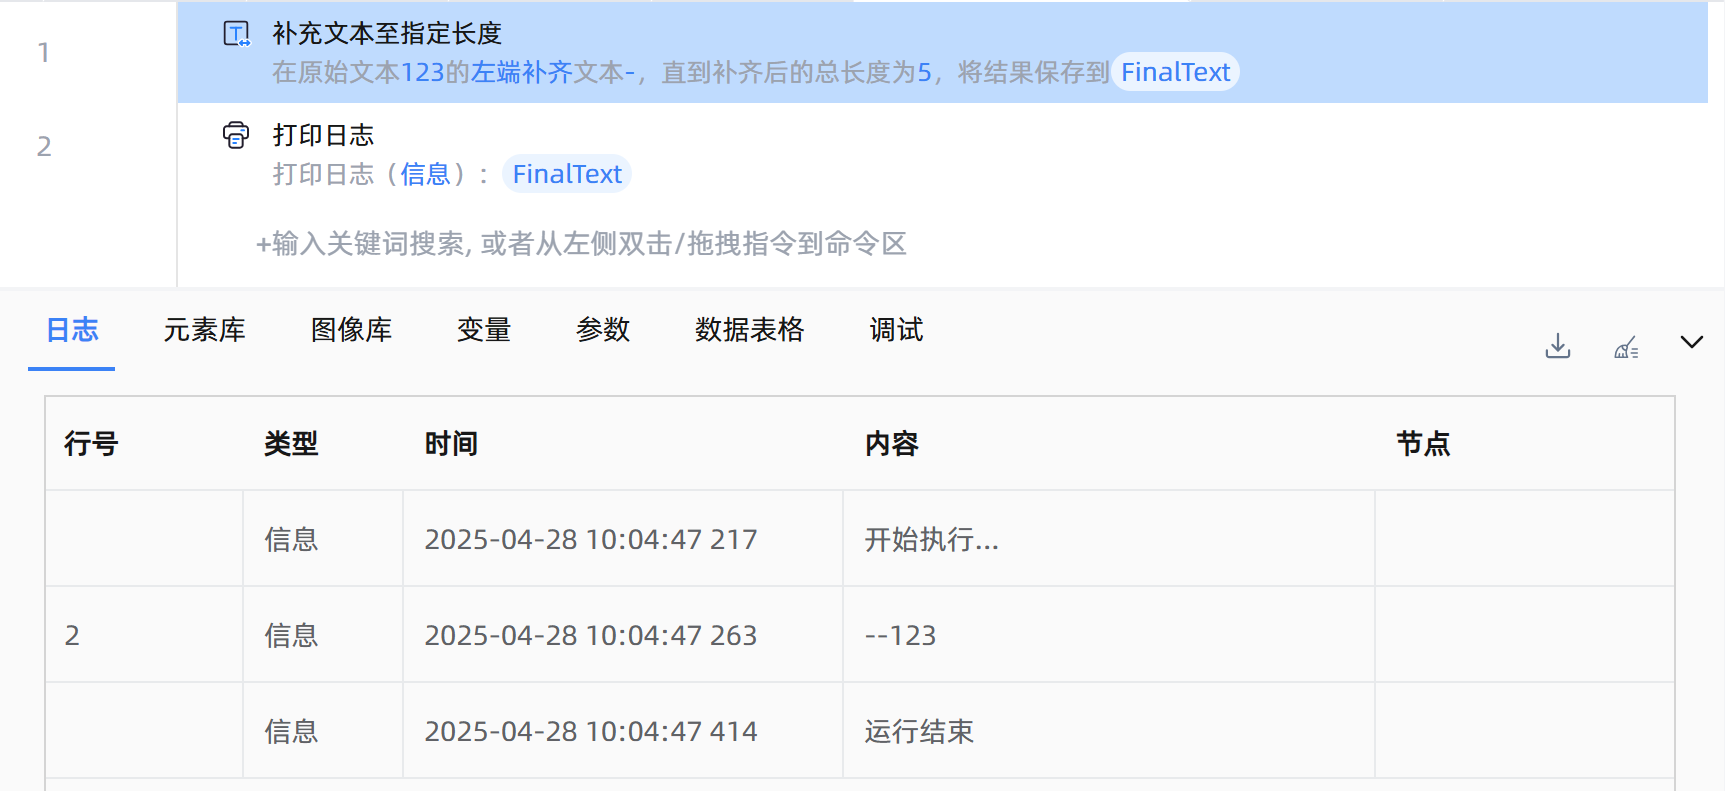The width and height of the screenshot is (1725, 791).
Task: Download the log using the export icon
Action: point(1557,346)
